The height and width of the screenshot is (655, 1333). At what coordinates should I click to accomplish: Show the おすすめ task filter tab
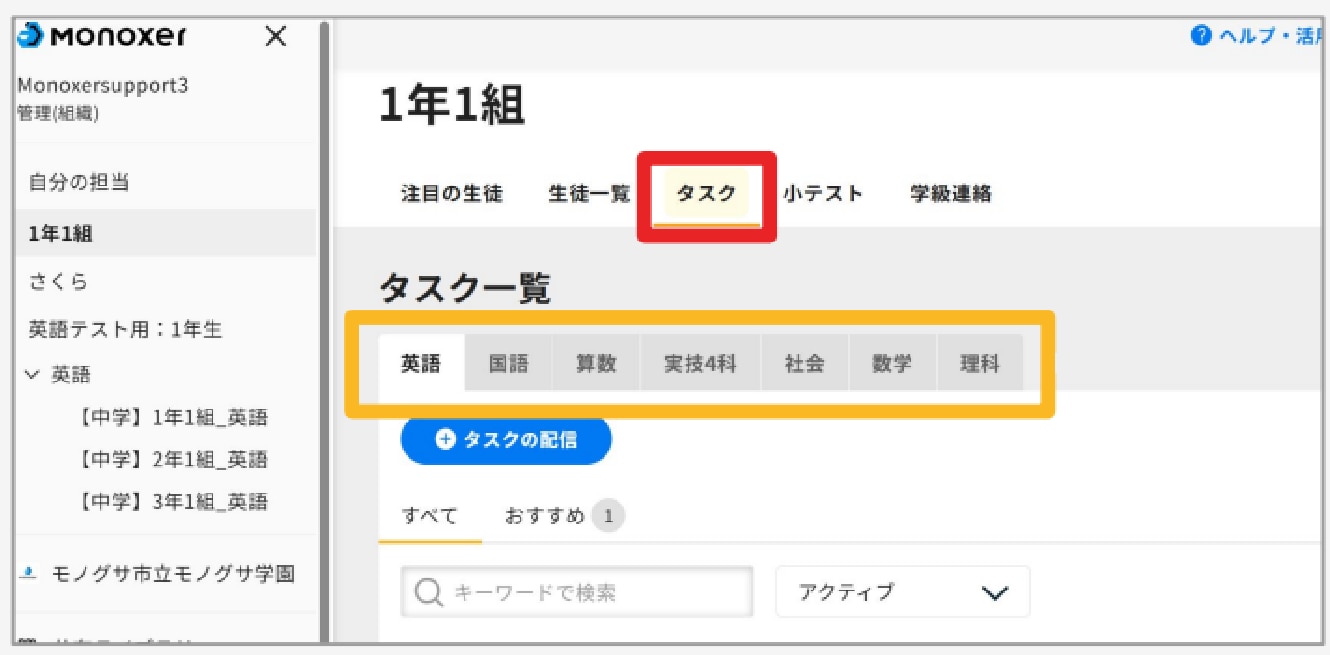click(x=565, y=517)
